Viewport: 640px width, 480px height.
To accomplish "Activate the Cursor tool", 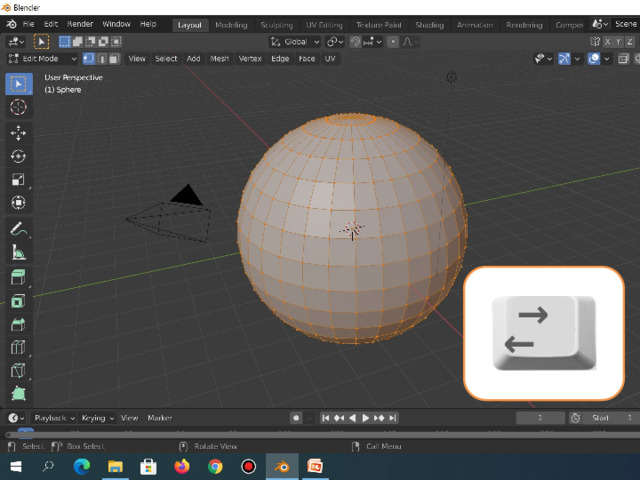I will [18, 107].
